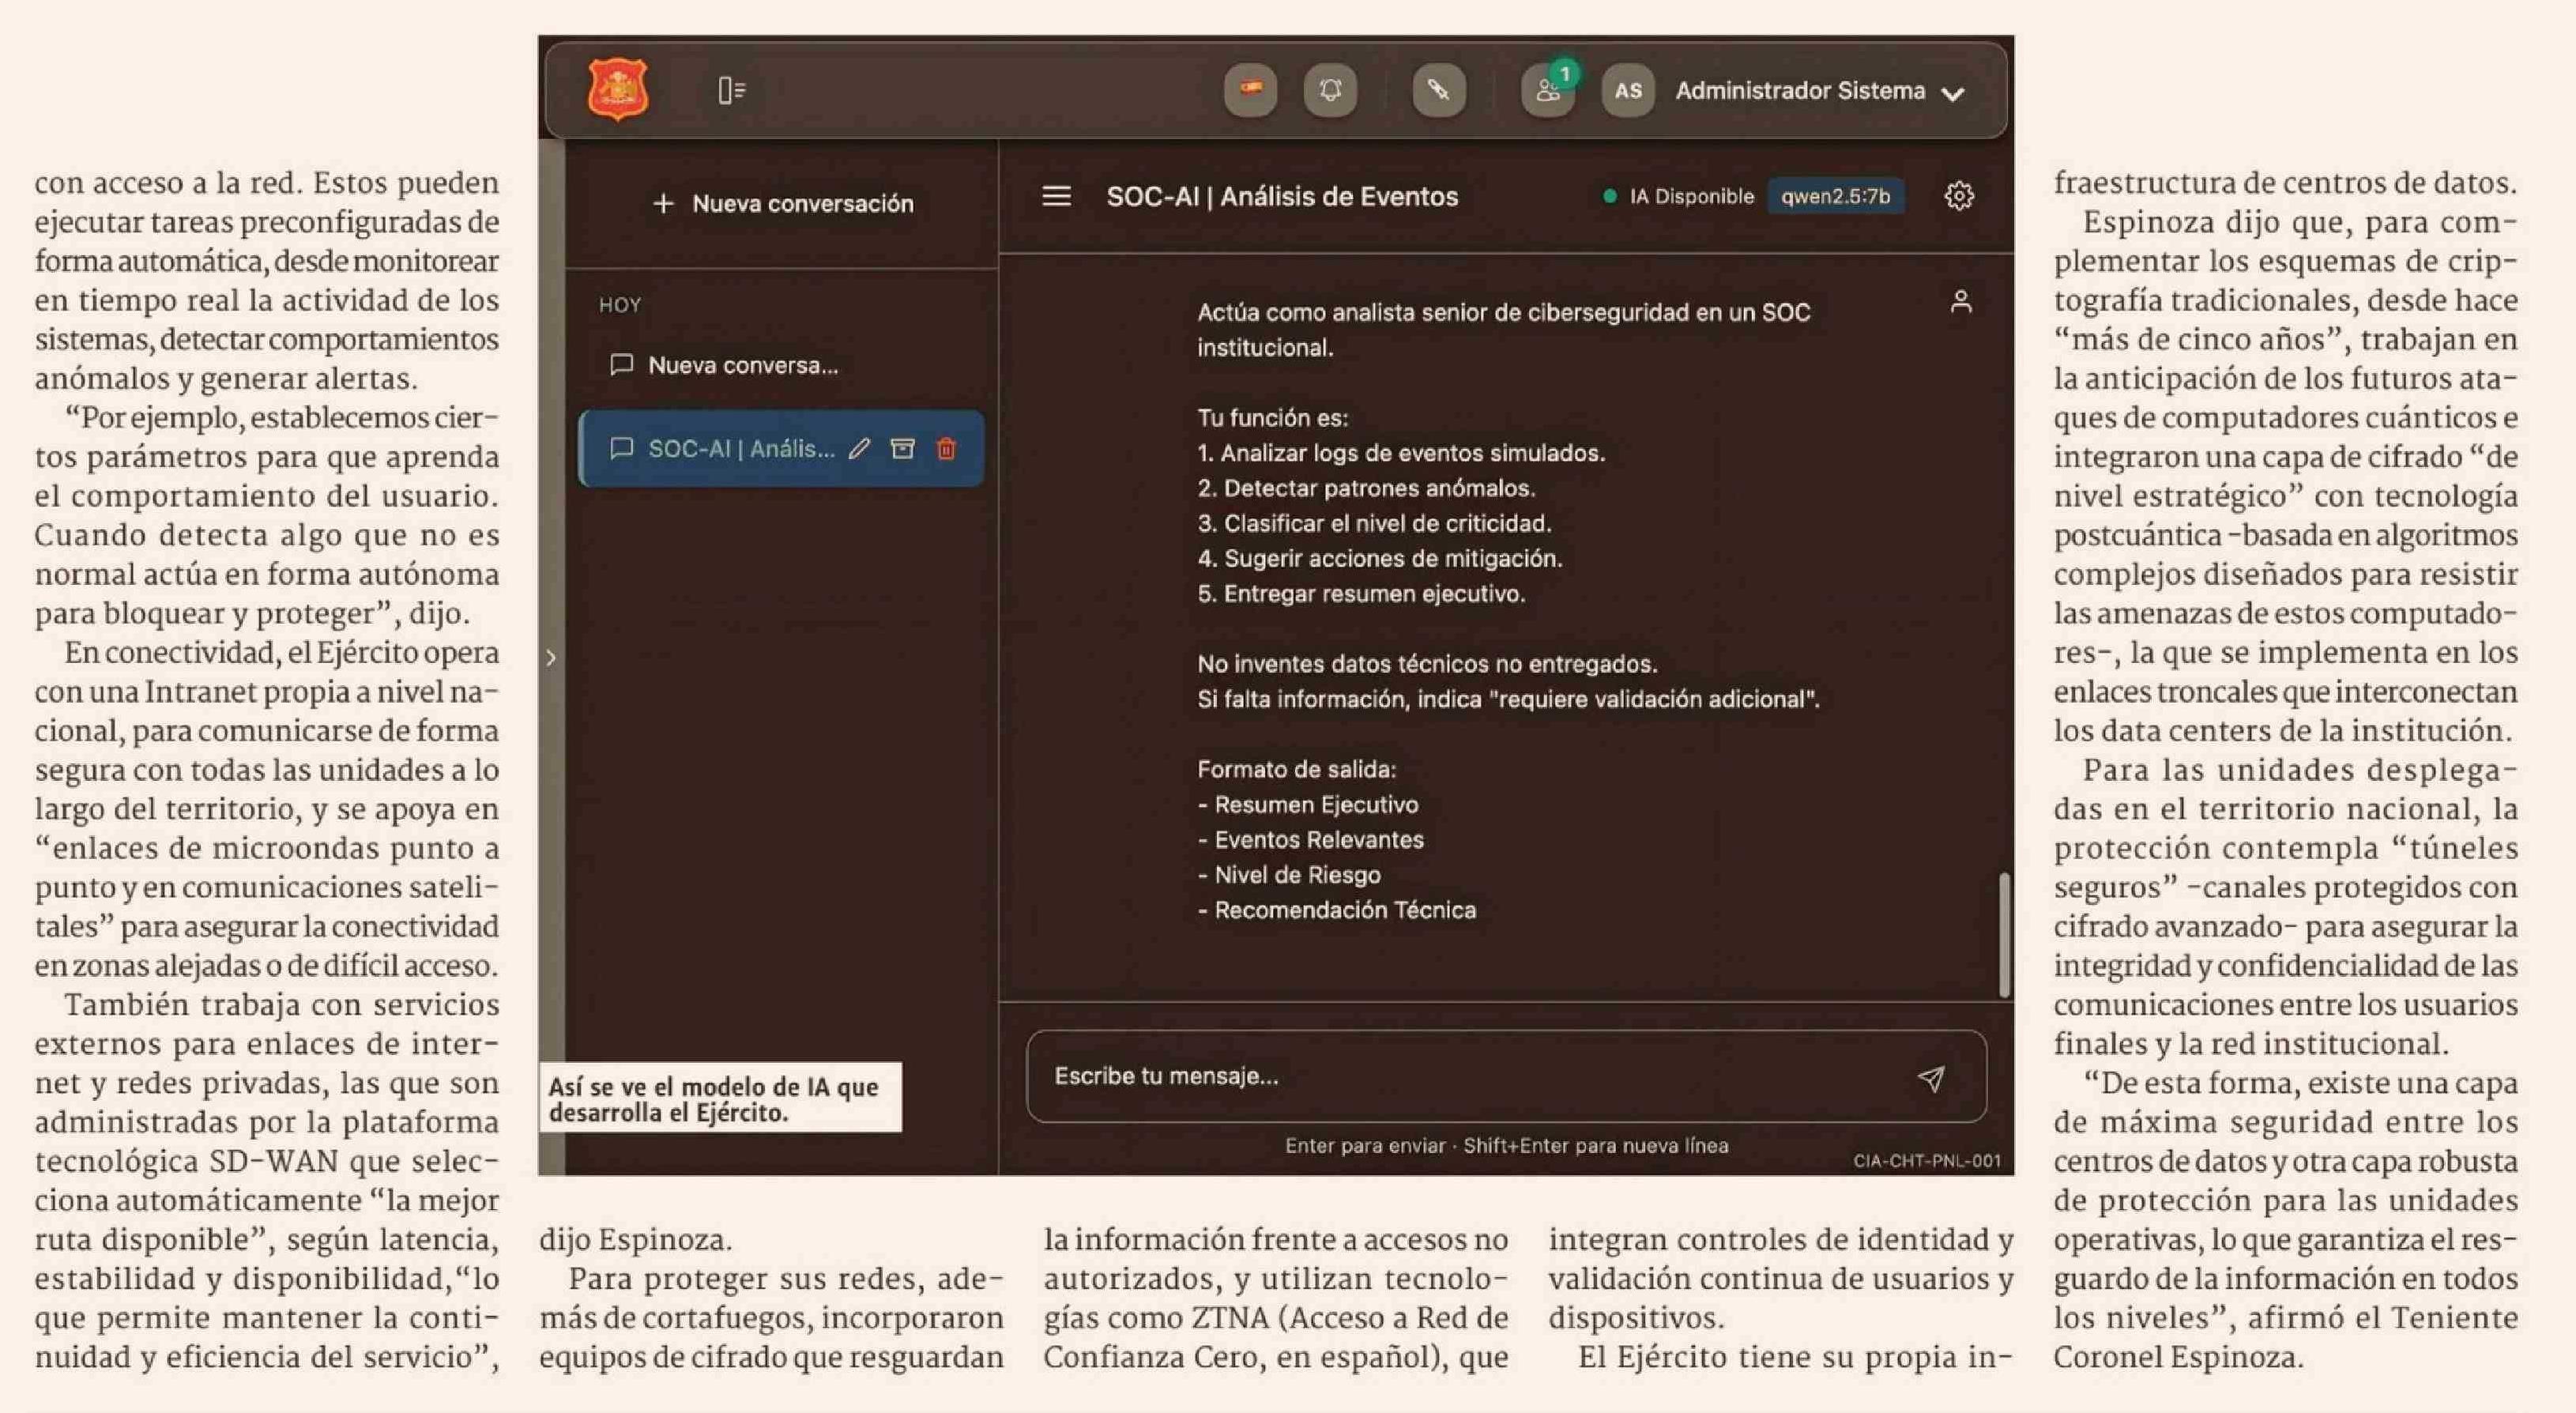
Task: Expand the collapsed left edge arrow
Action: click(x=551, y=657)
